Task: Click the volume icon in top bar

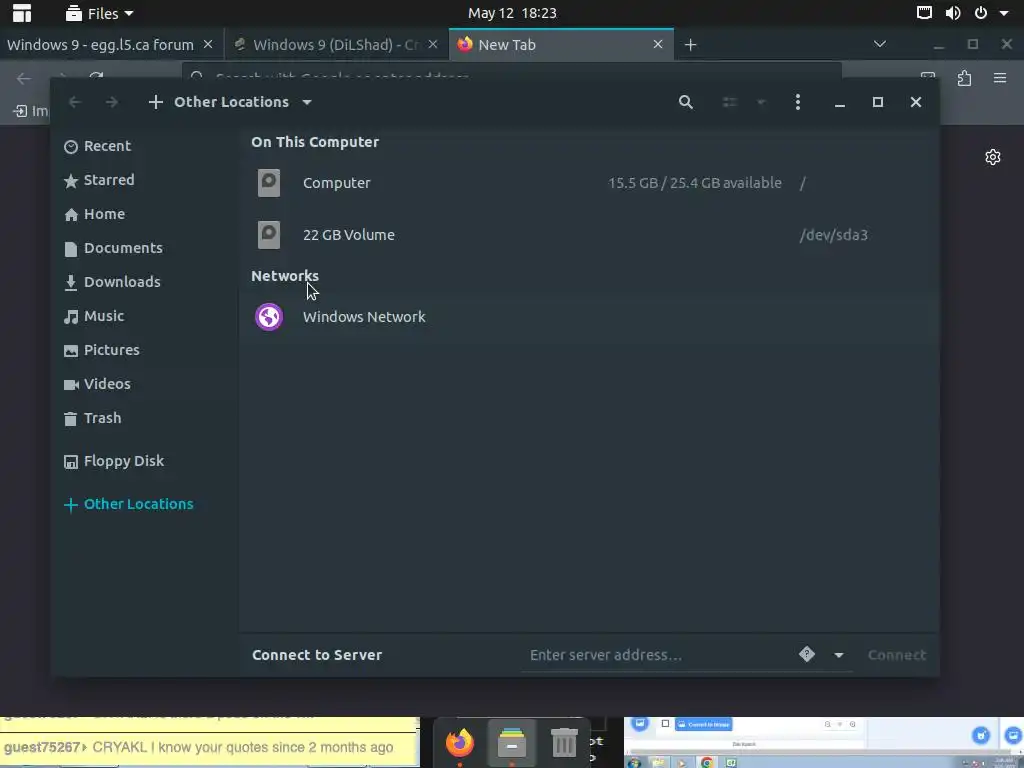Action: click(953, 13)
